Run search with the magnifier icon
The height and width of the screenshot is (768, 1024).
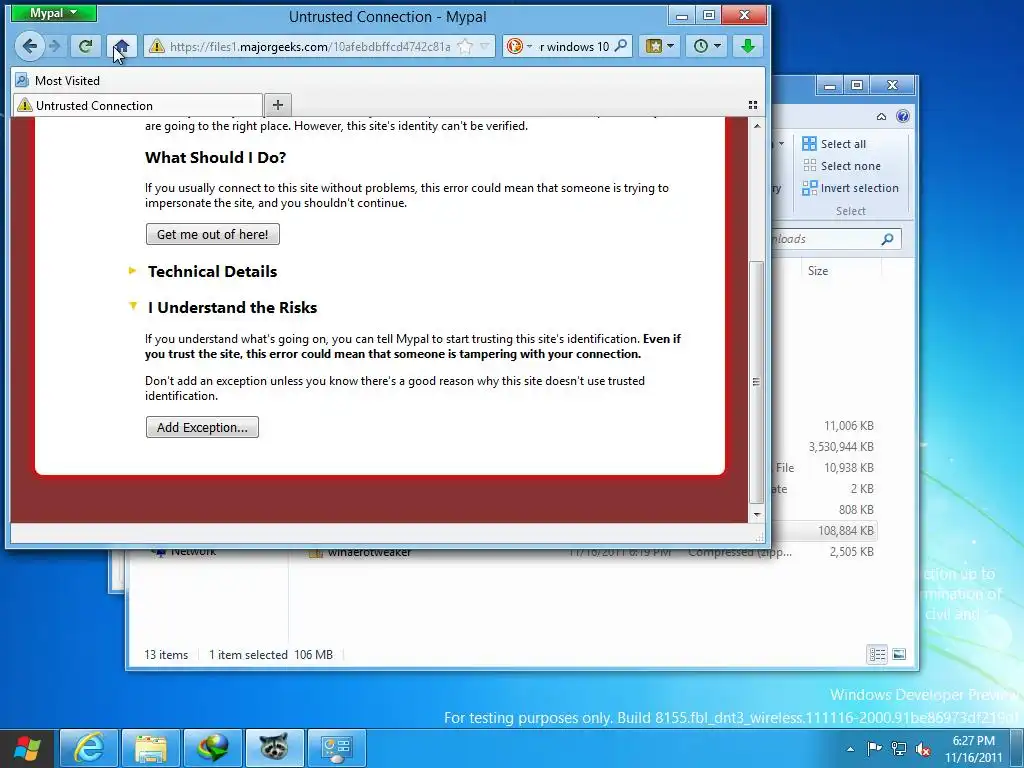tap(621, 46)
